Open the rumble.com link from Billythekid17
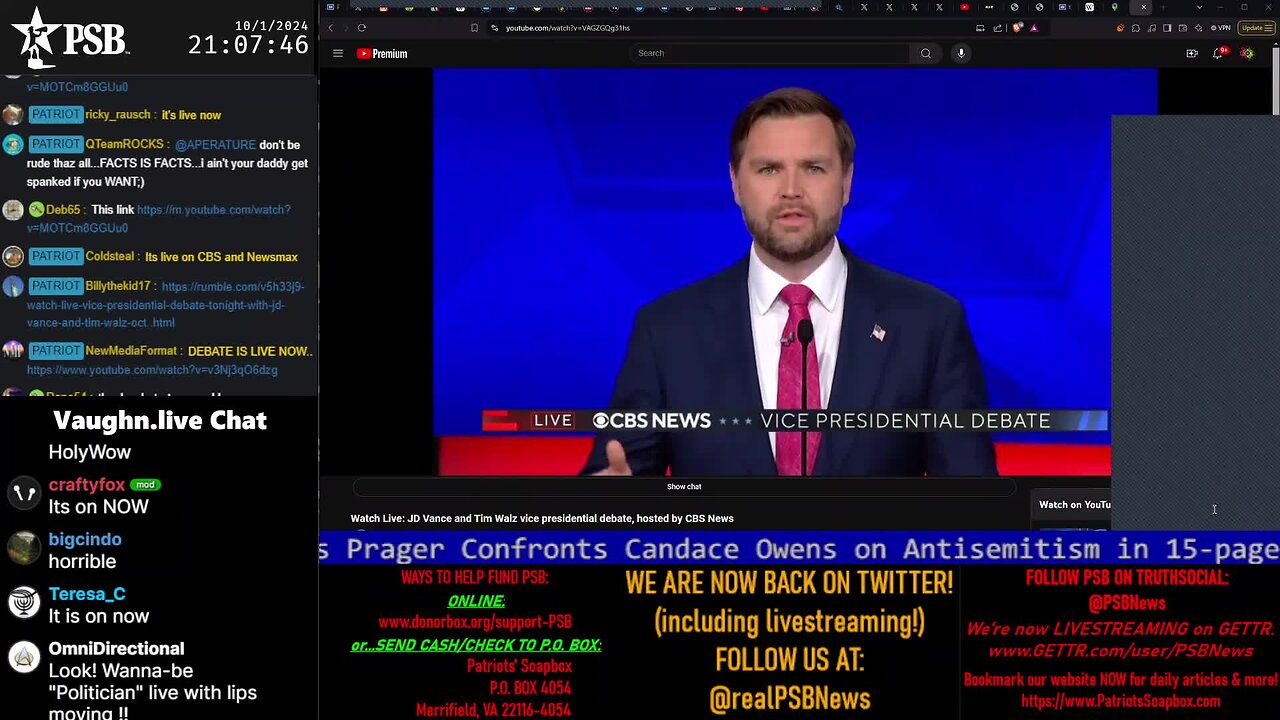This screenshot has height=720, width=1280. pyautogui.click(x=164, y=304)
